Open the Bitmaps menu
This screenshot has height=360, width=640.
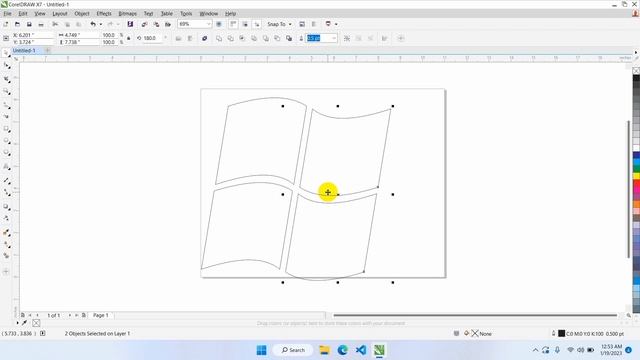click(x=127, y=13)
